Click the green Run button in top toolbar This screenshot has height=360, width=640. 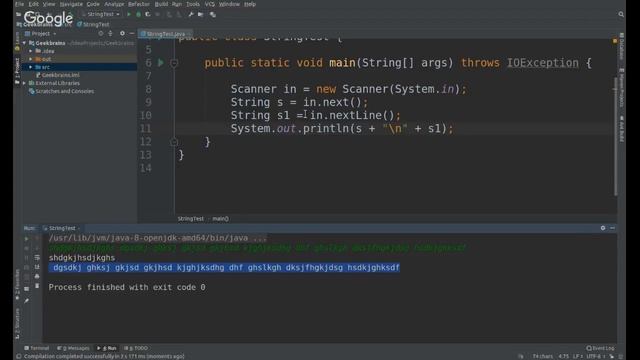129,14
